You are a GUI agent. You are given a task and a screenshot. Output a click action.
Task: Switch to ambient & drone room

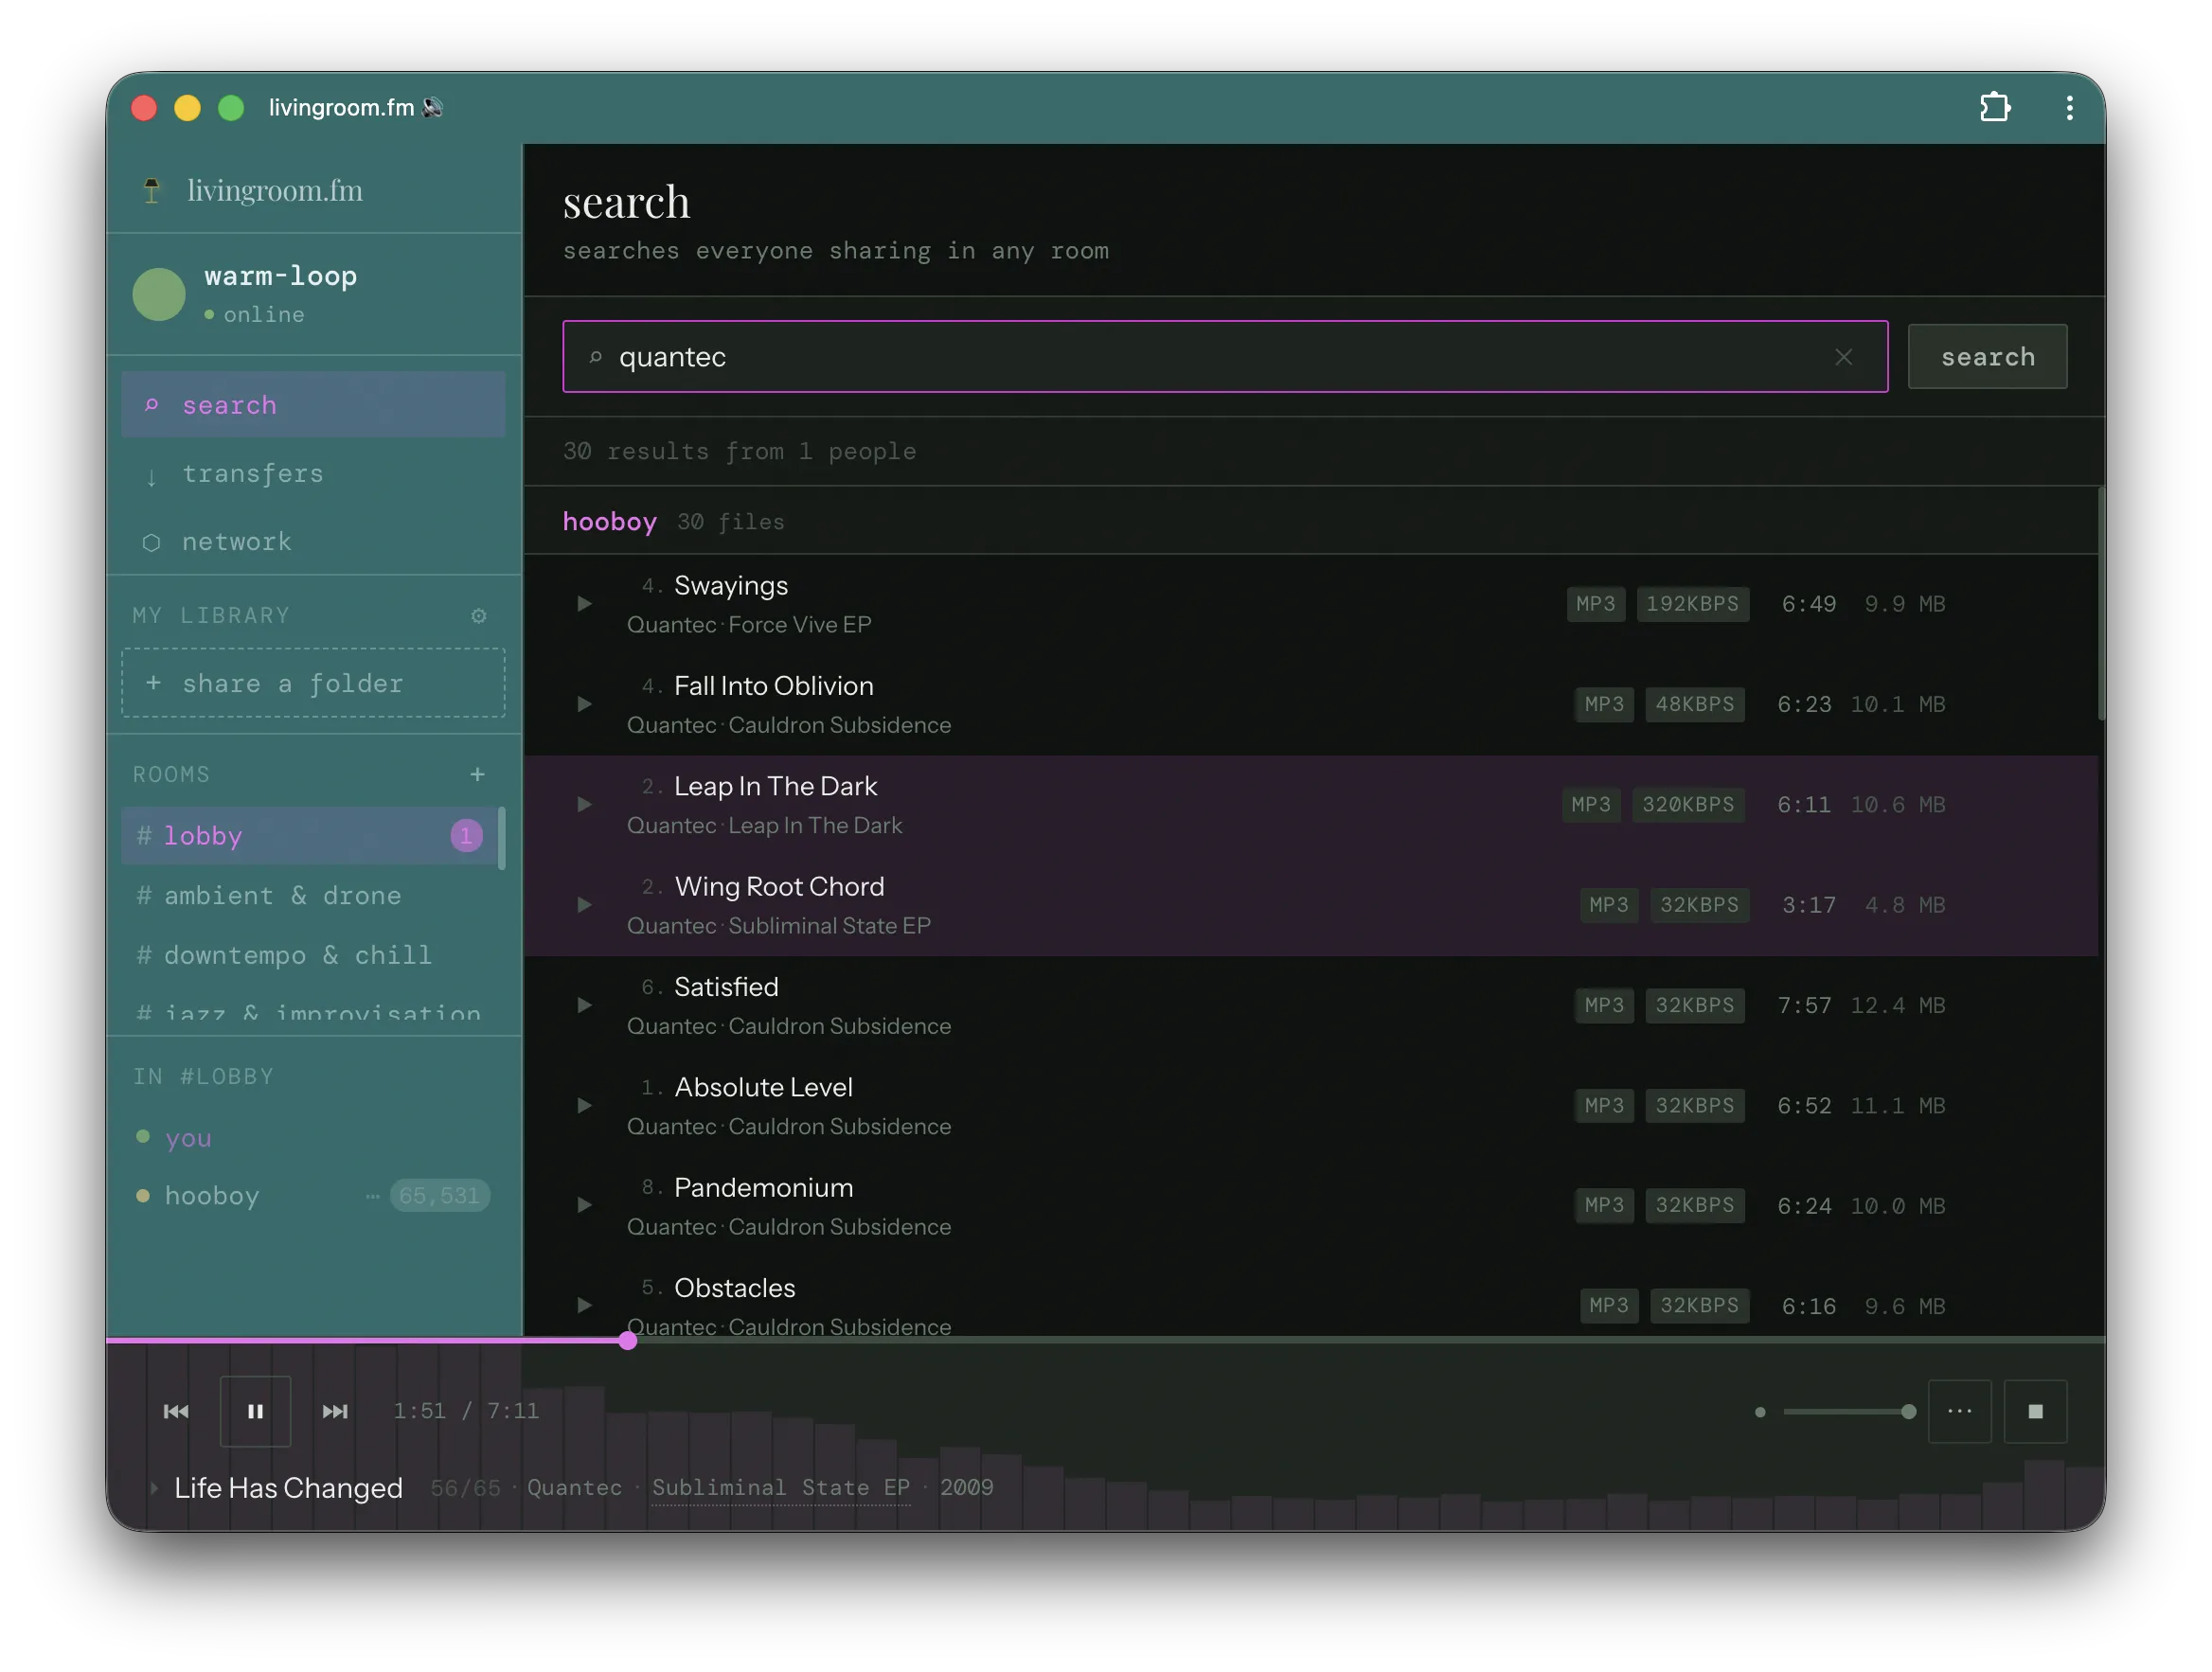pos(309,895)
